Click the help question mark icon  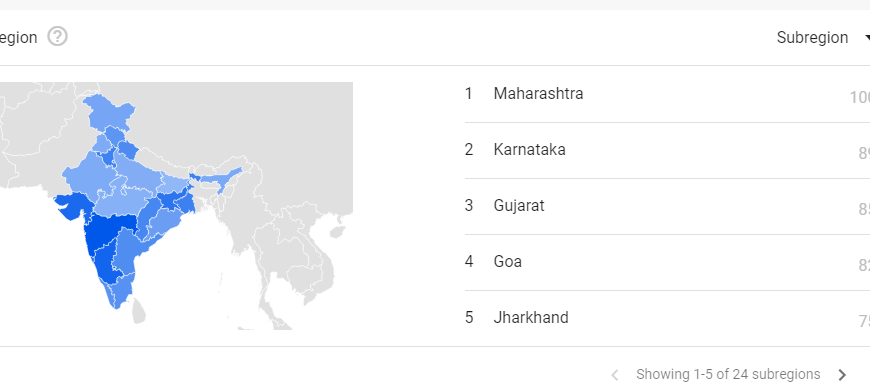[57, 37]
